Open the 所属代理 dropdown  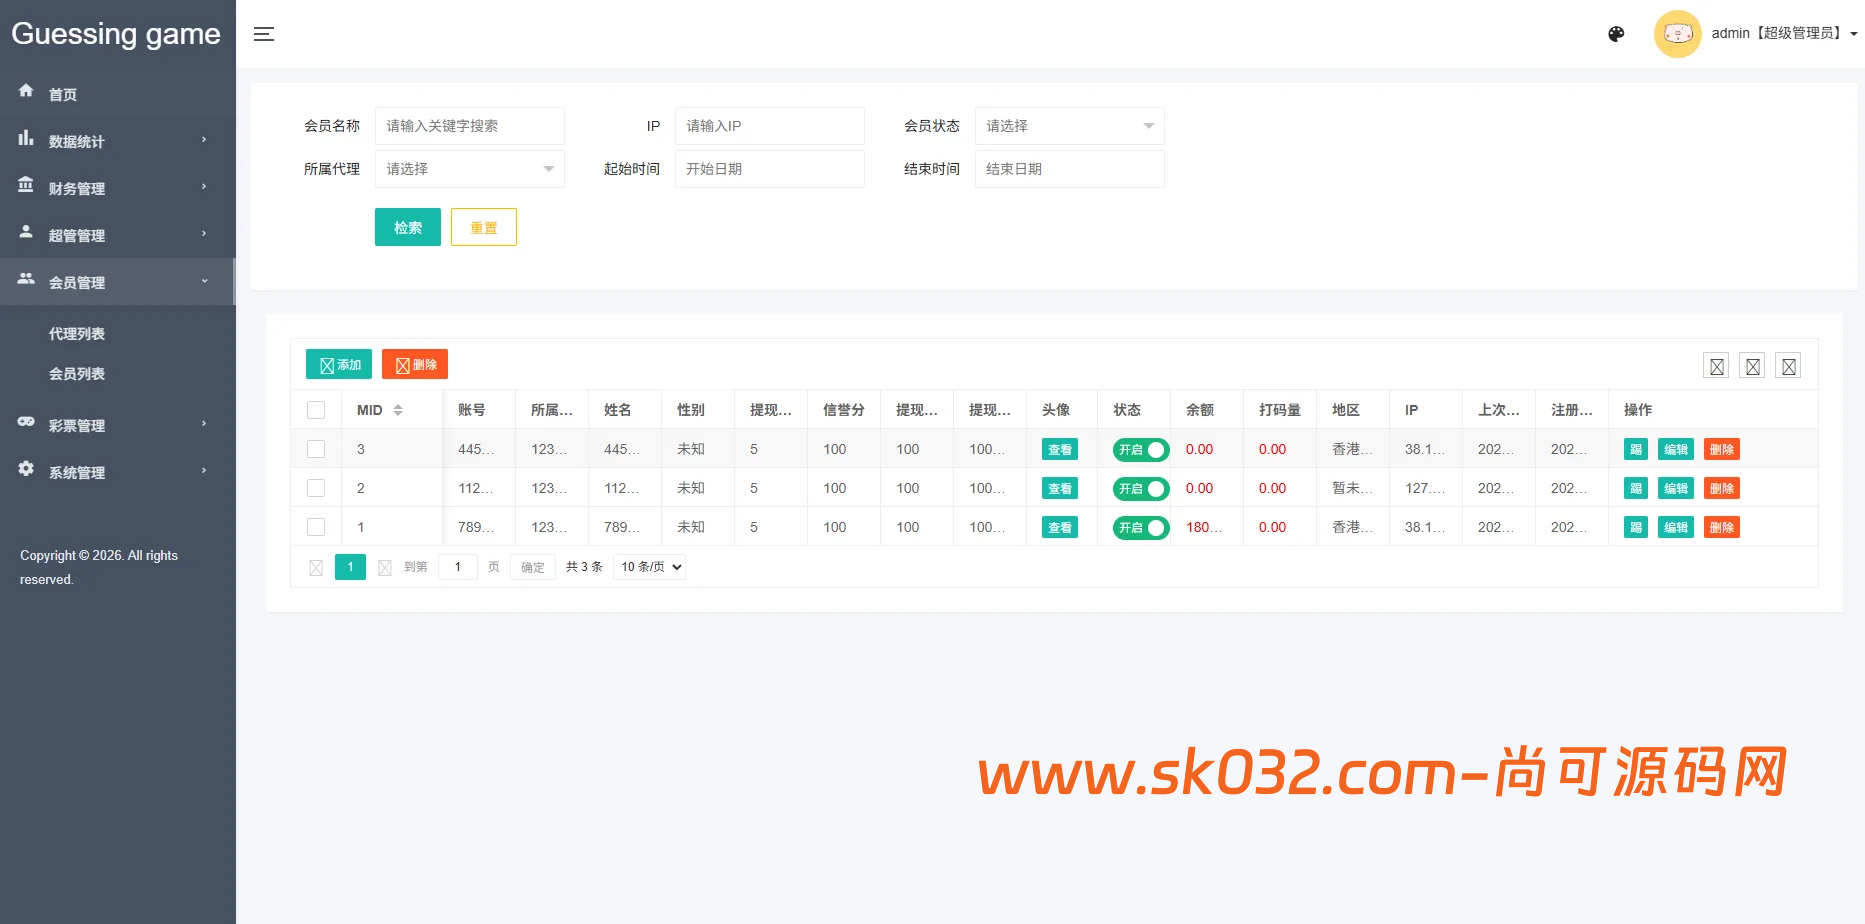click(469, 169)
